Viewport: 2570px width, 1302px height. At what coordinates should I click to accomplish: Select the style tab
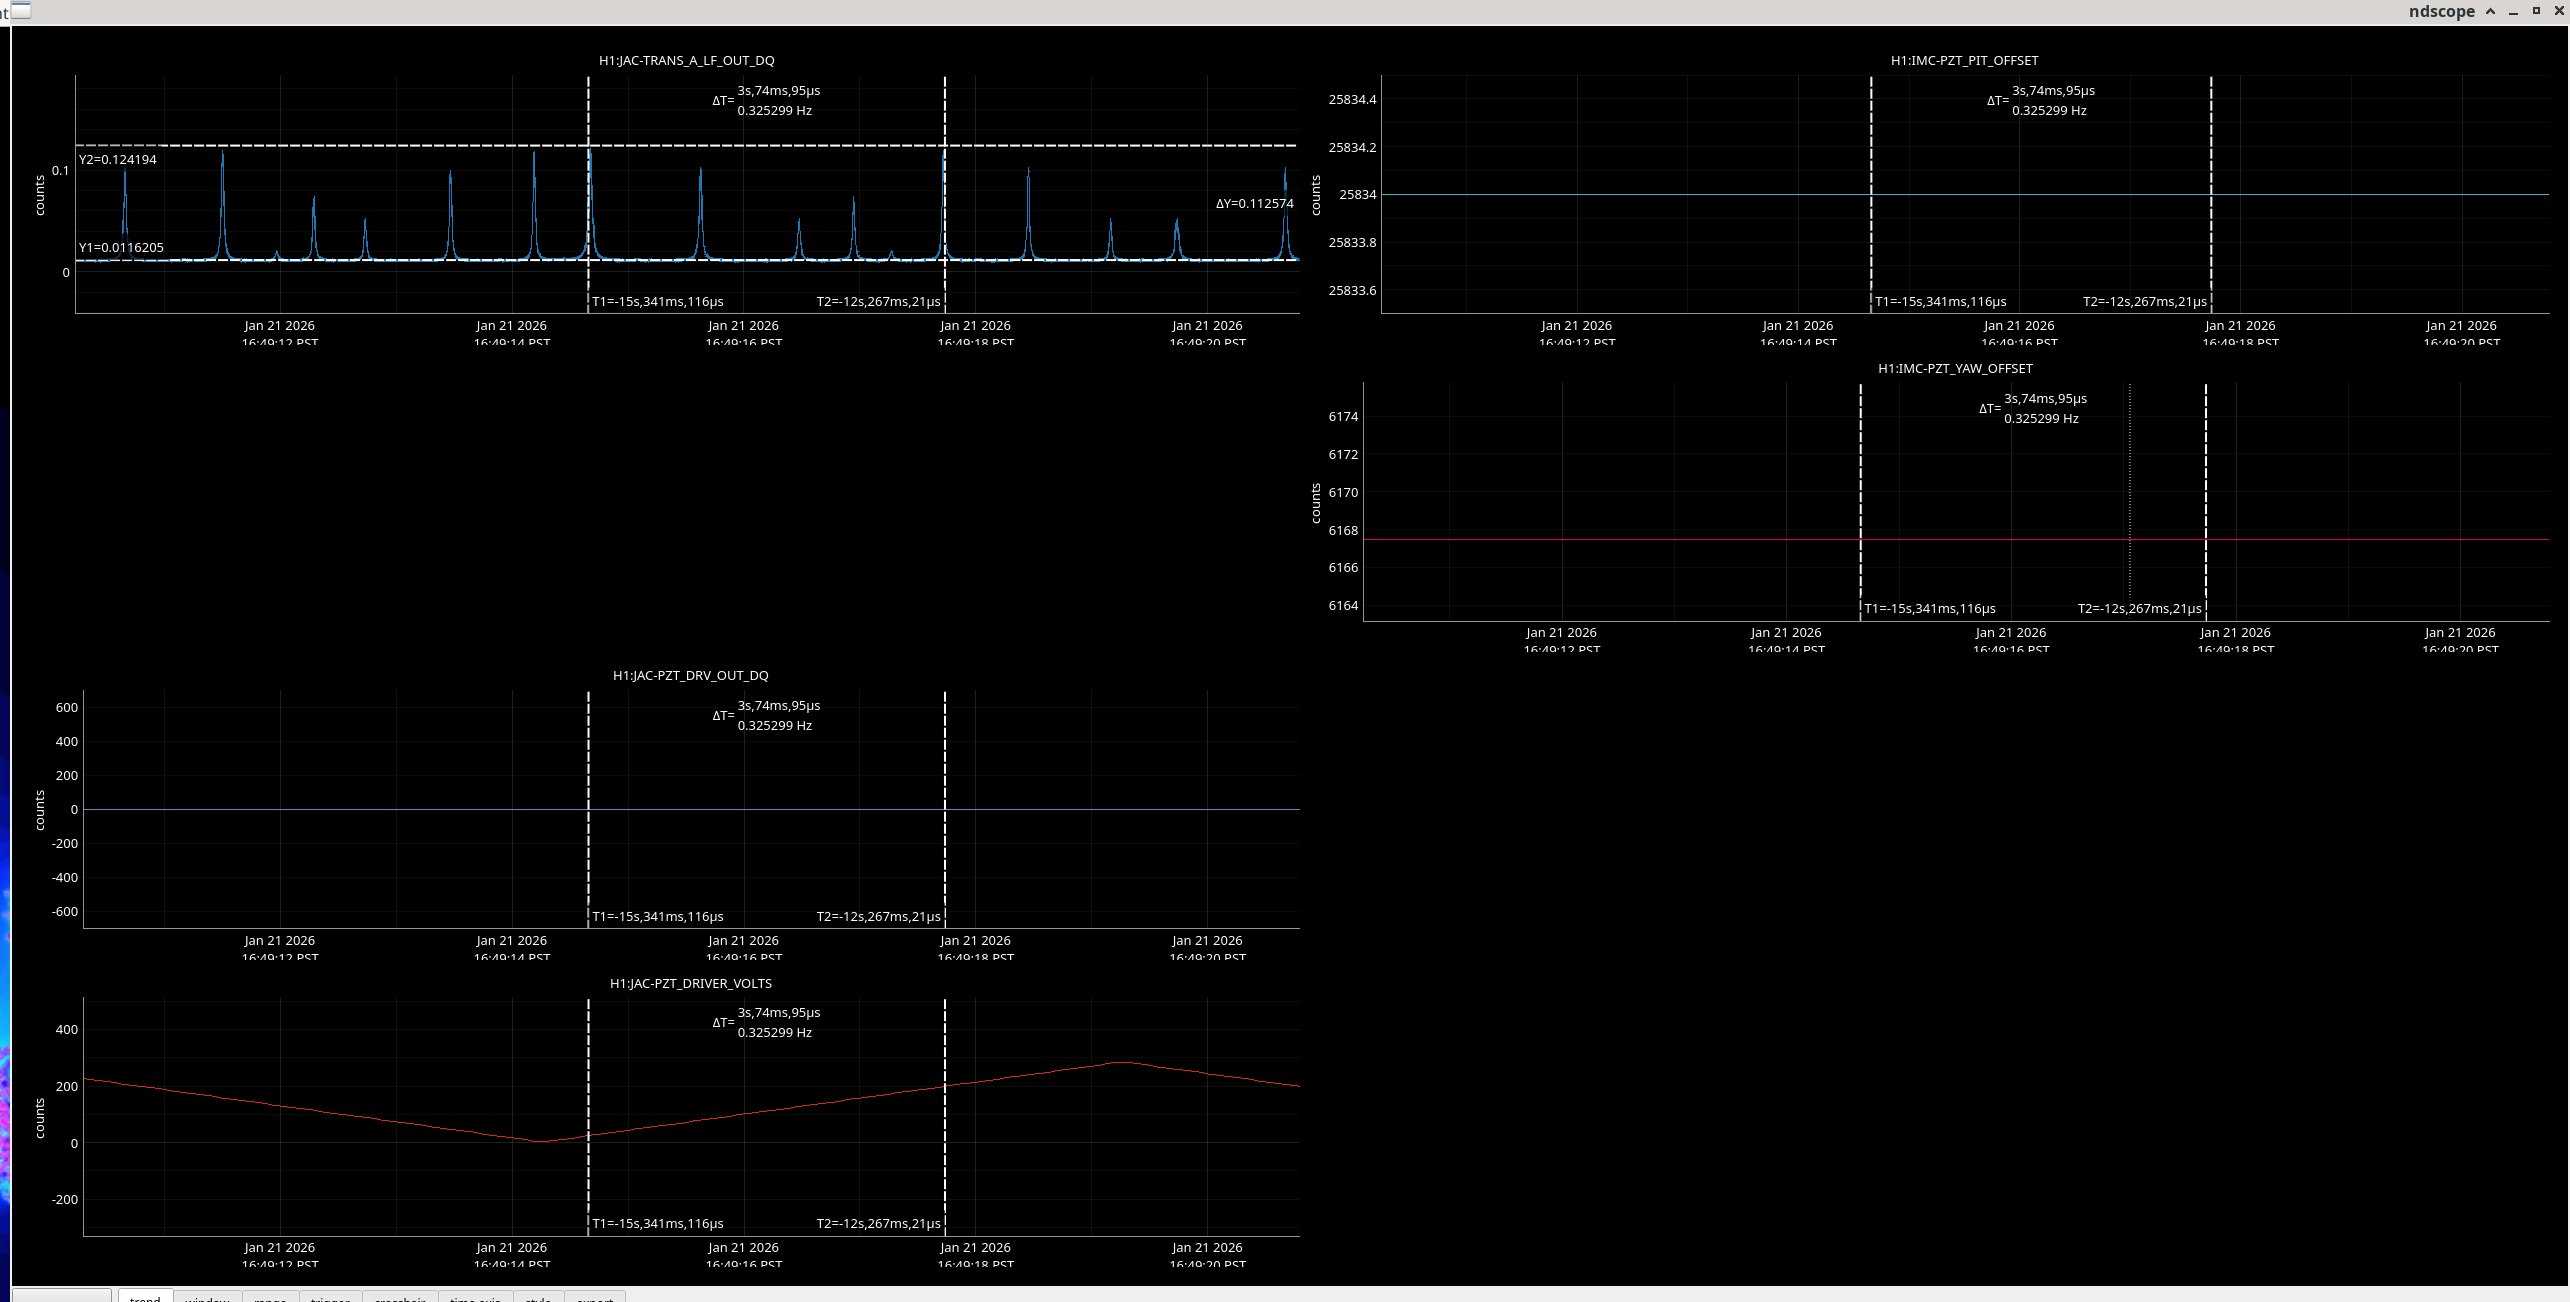(x=538, y=1297)
